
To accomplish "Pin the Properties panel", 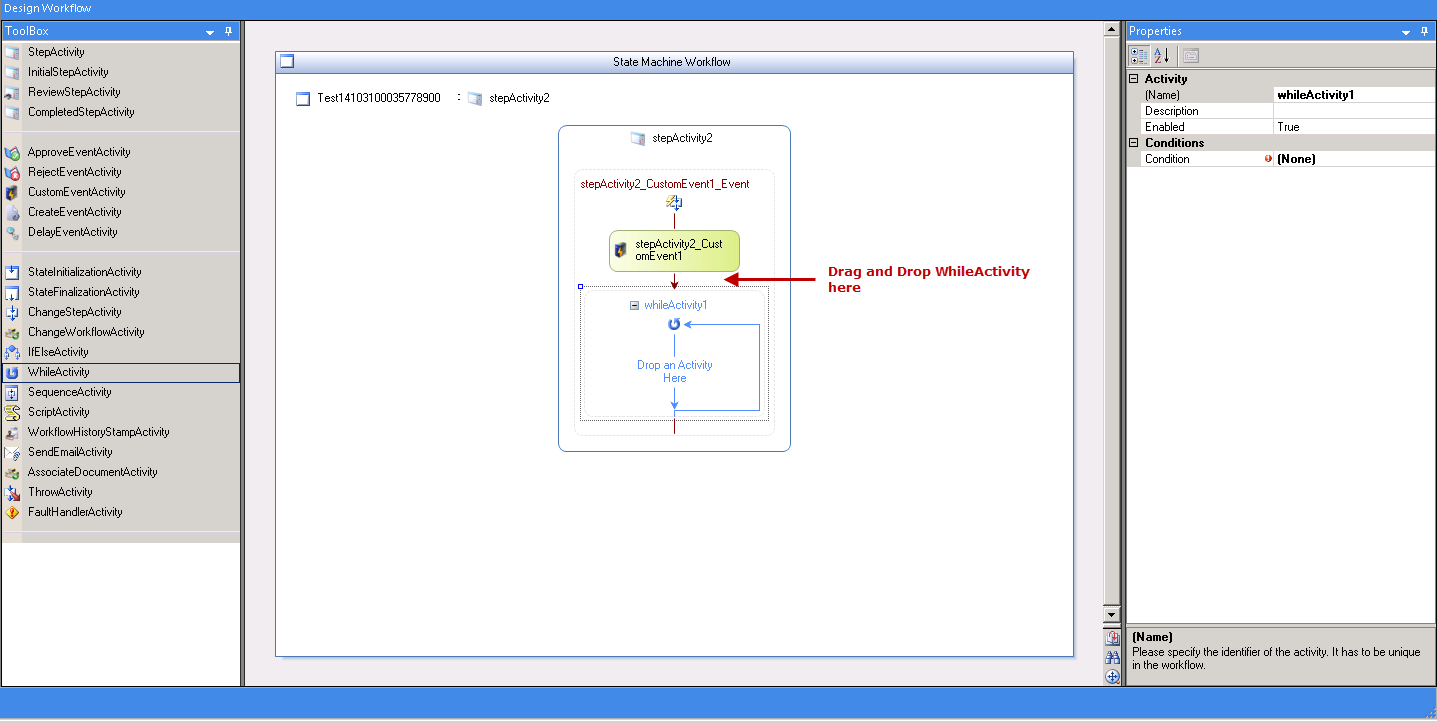I will 1425,32.
